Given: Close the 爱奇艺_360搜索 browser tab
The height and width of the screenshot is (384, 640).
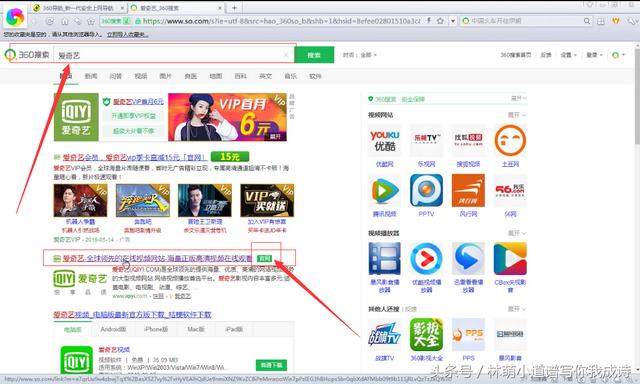Looking at the screenshot, I should click(x=220, y=8).
